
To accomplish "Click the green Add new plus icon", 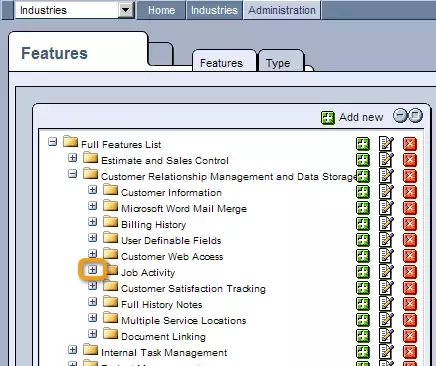I will [x=328, y=118].
